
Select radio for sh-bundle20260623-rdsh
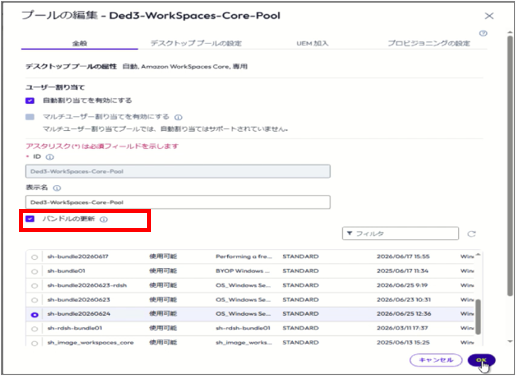[34, 286]
